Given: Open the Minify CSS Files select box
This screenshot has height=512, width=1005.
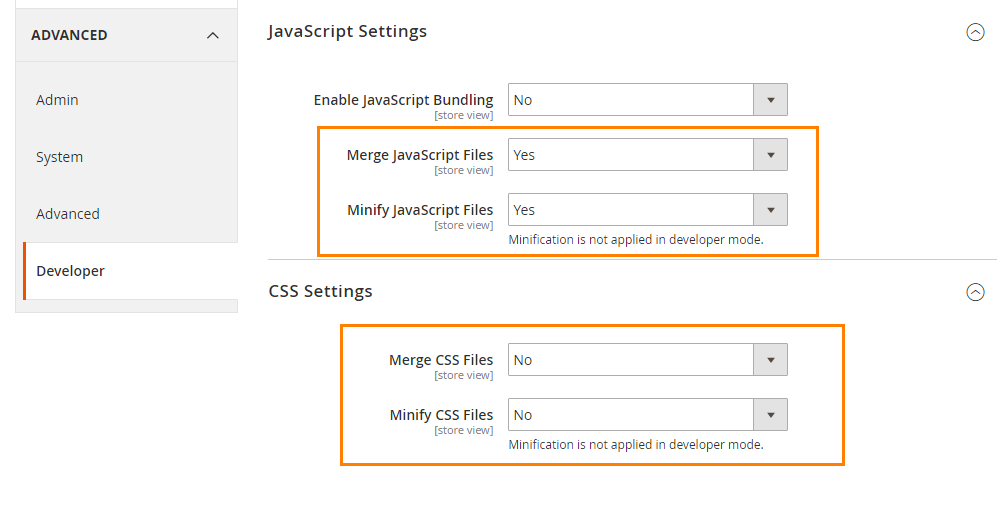Looking at the screenshot, I should [631, 415].
